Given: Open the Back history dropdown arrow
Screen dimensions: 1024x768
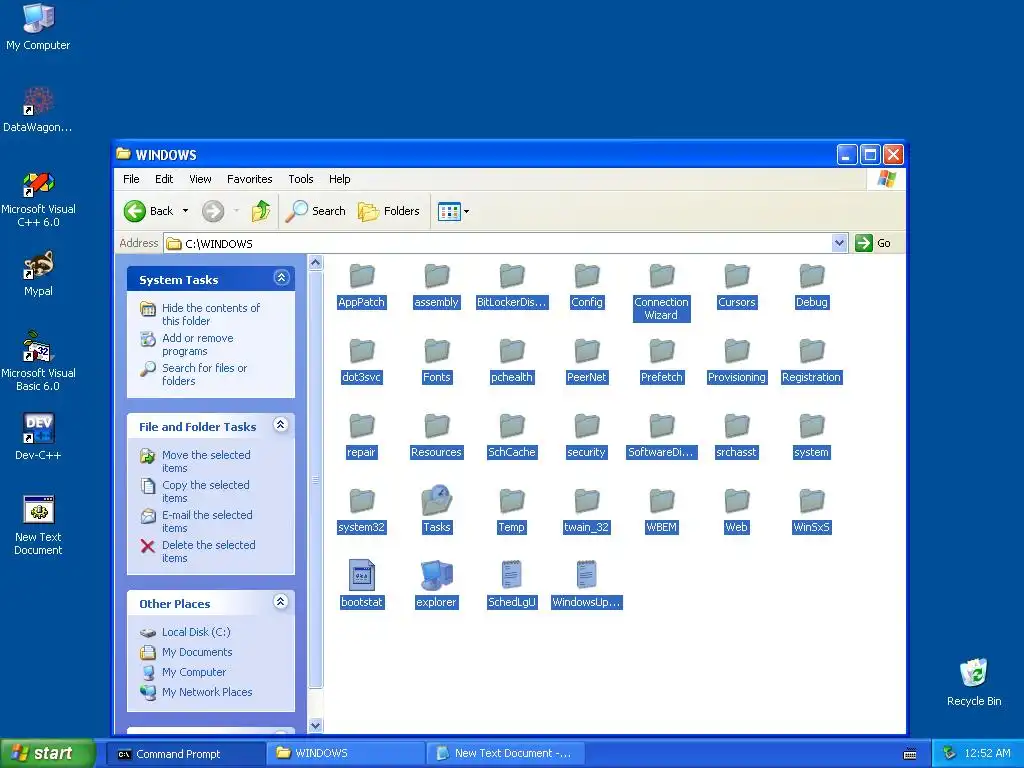Looking at the screenshot, I should coord(185,211).
